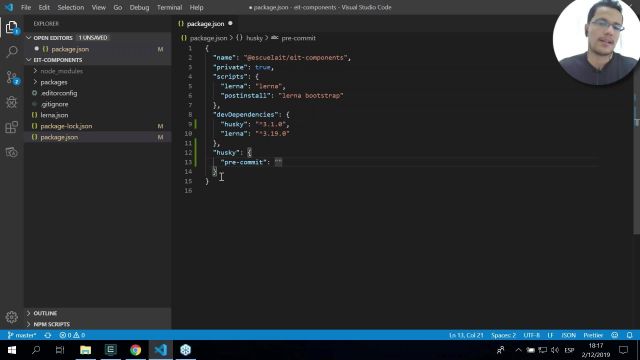Image resolution: width=640 pixels, height=360 pixels.
Task: Click the VS Code logo icon
Action: pos(9,7)
